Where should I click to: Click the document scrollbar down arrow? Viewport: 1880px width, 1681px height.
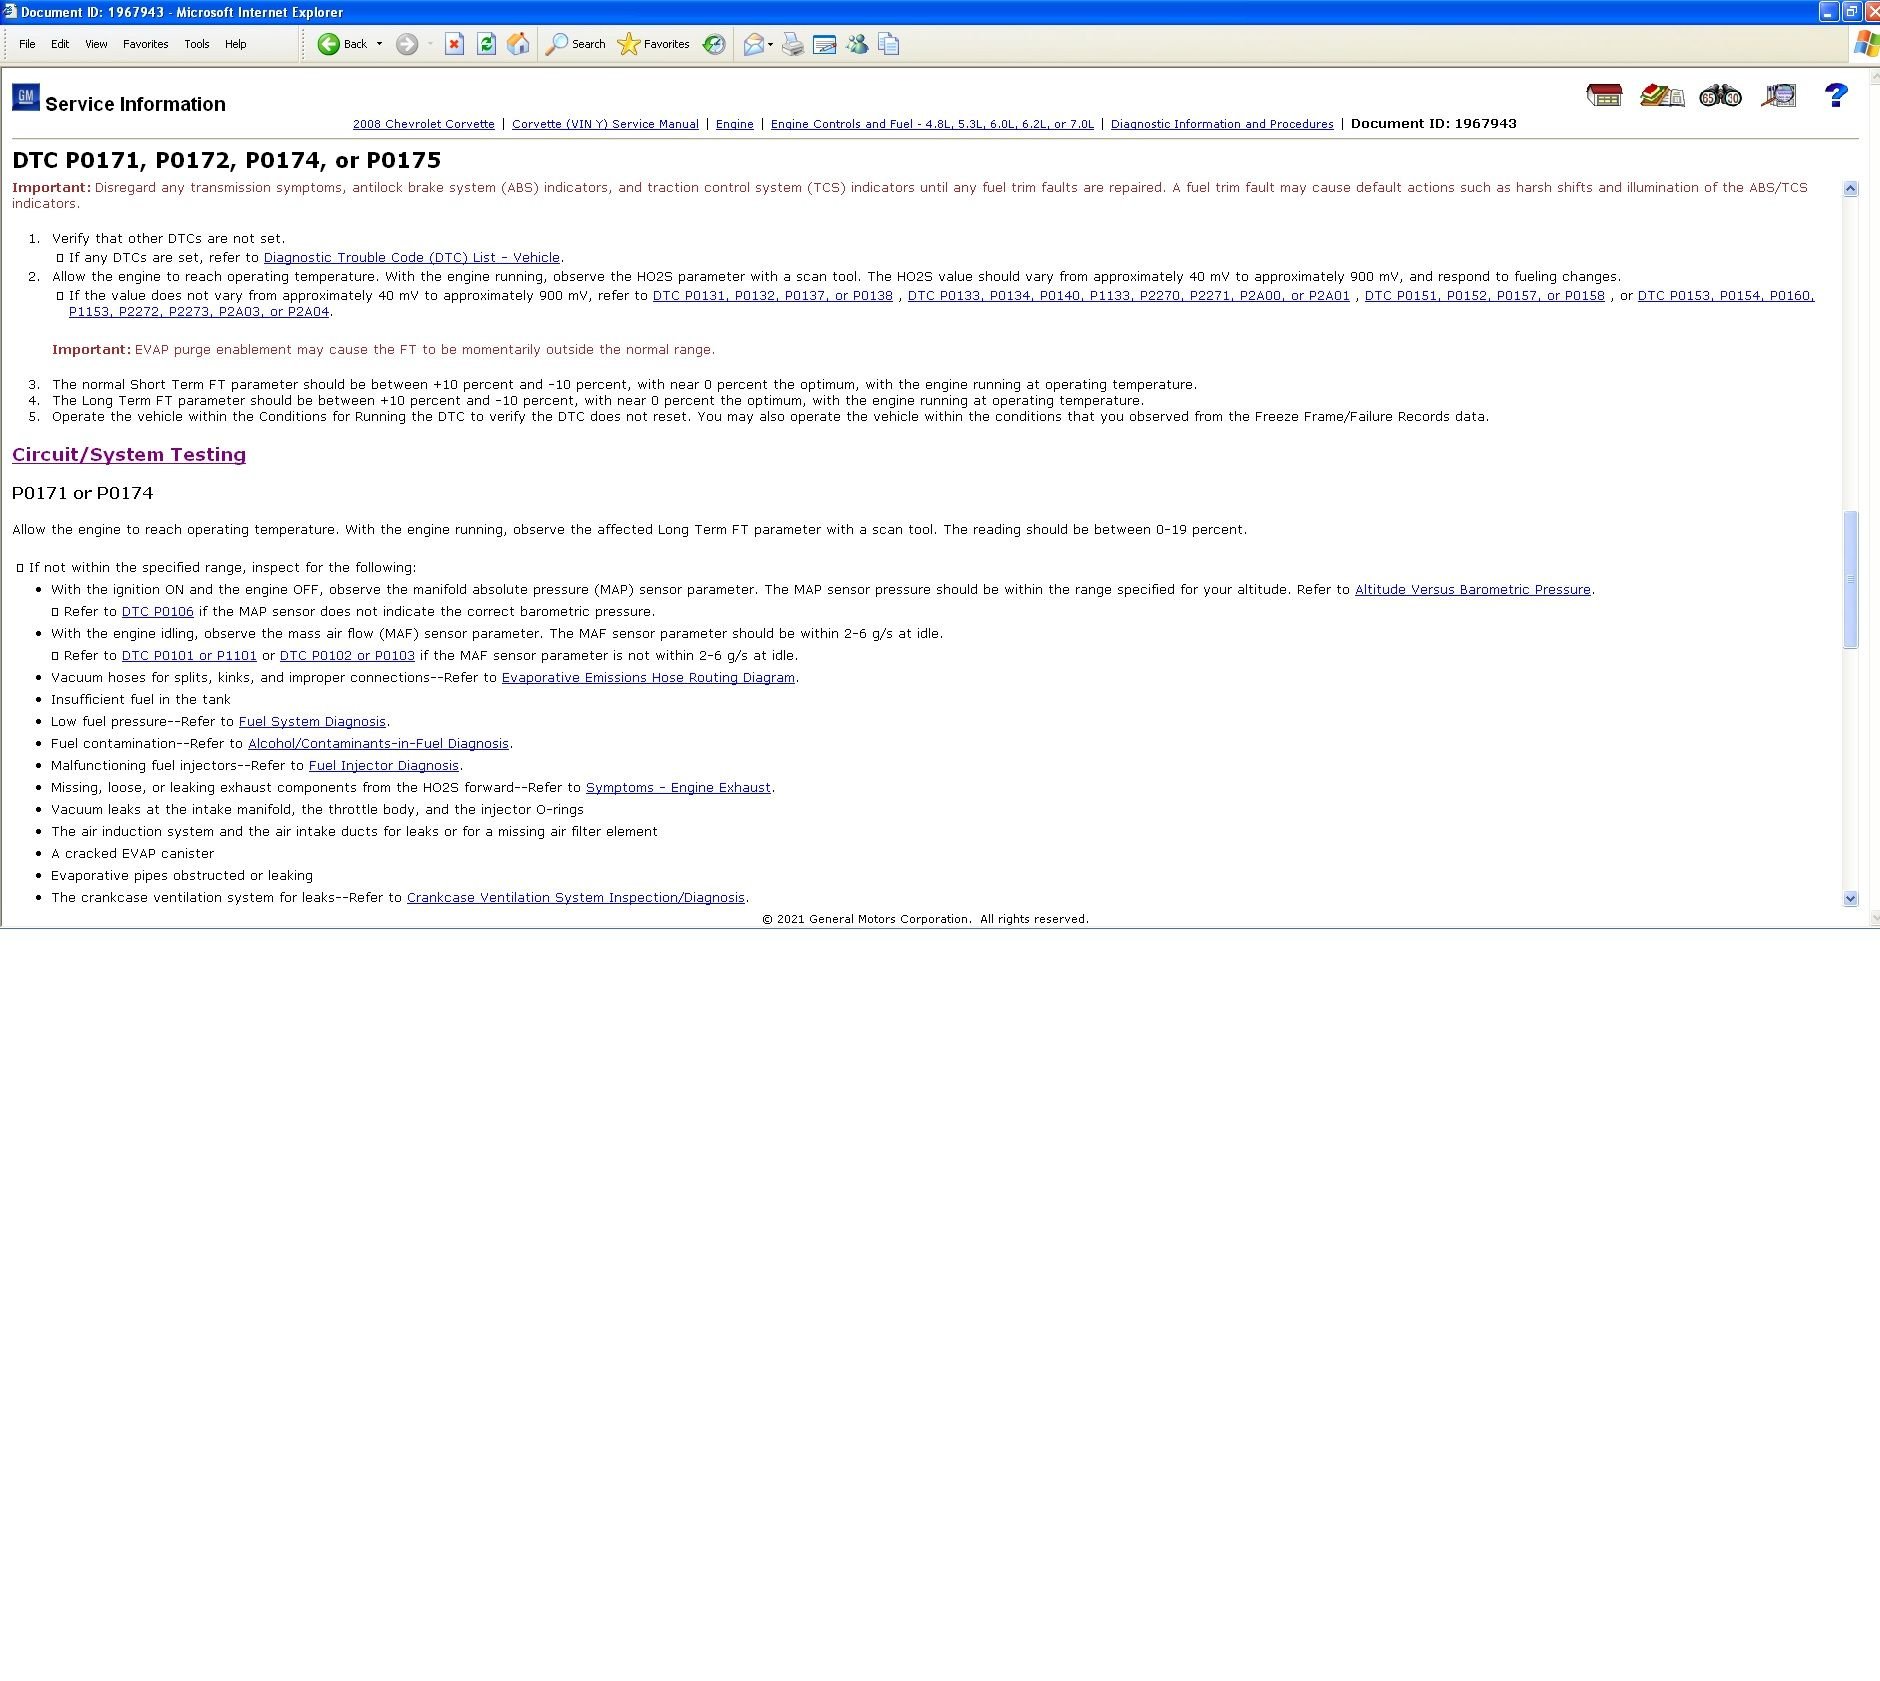tap(1850, 898)
